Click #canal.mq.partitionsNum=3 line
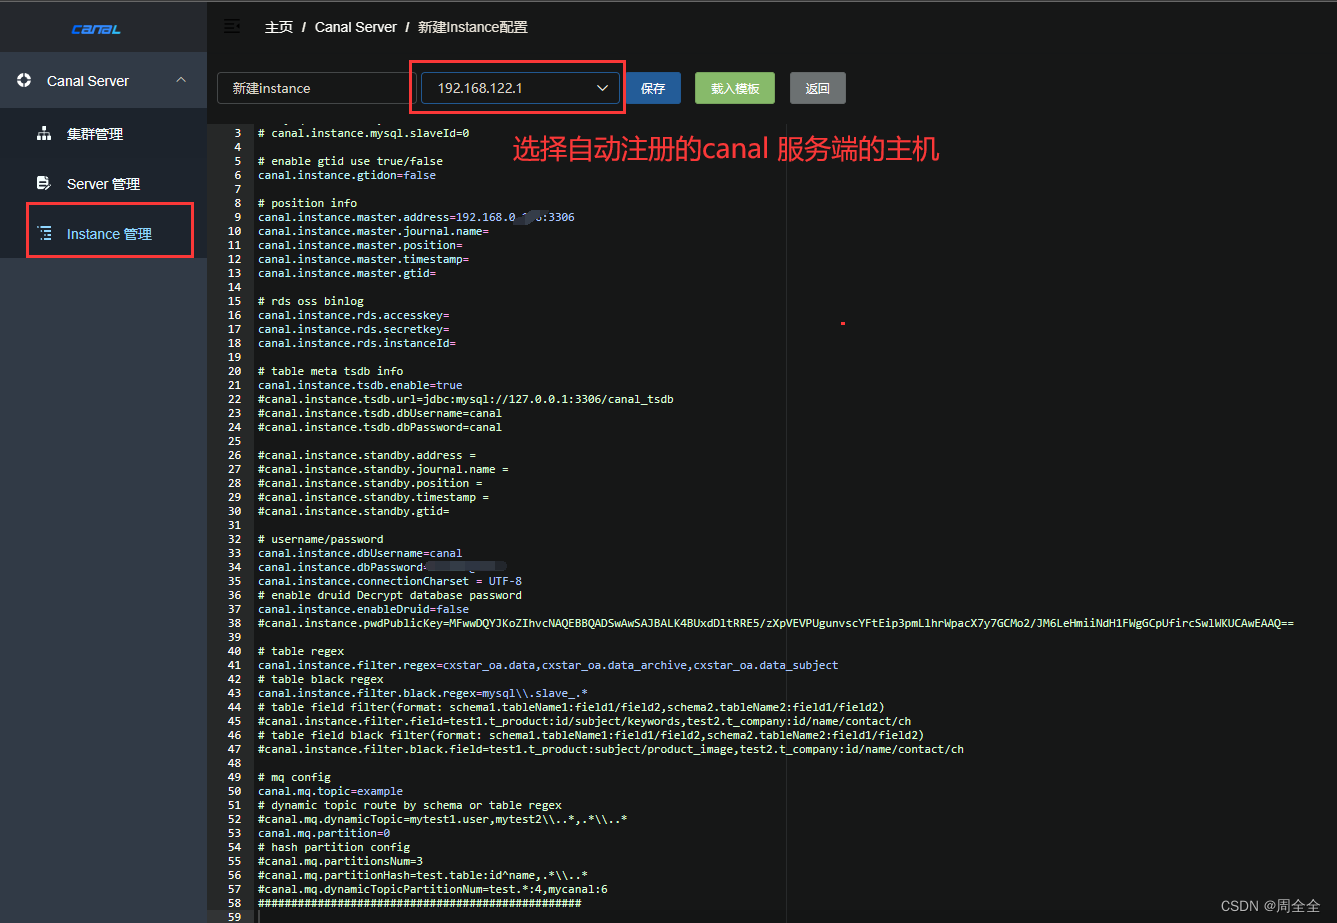This screenshot has height=923, width=1337. (340, 861)
